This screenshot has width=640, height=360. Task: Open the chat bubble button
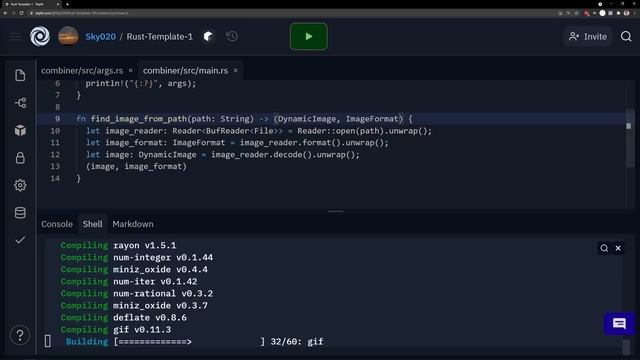619,324
